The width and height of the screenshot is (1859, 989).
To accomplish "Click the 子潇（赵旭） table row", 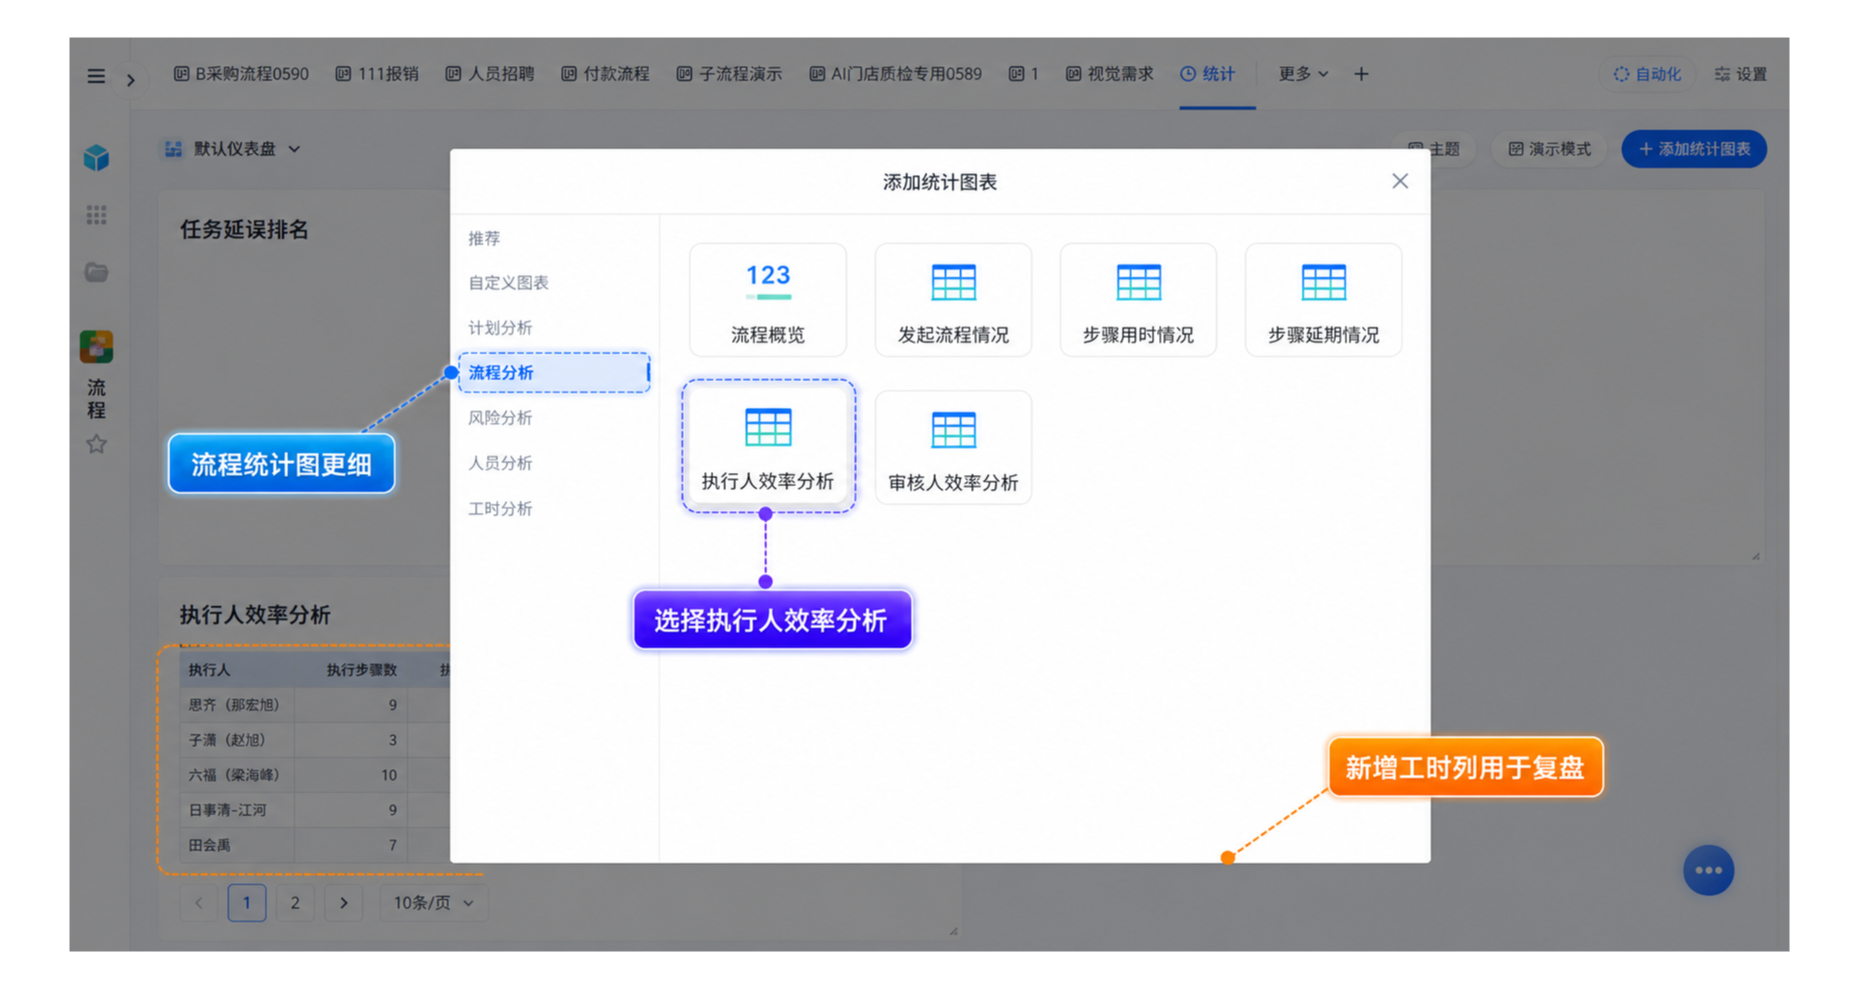I will point(315,740).
